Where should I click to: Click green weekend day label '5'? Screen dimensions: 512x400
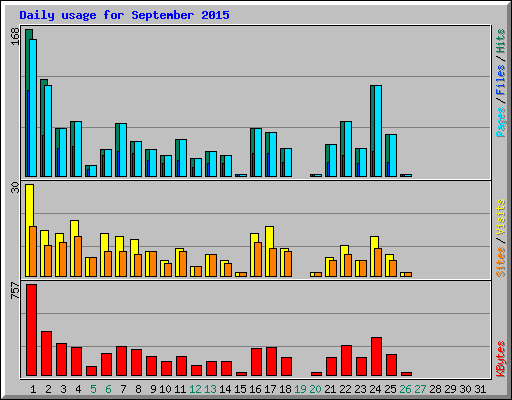tap(93, 389)
